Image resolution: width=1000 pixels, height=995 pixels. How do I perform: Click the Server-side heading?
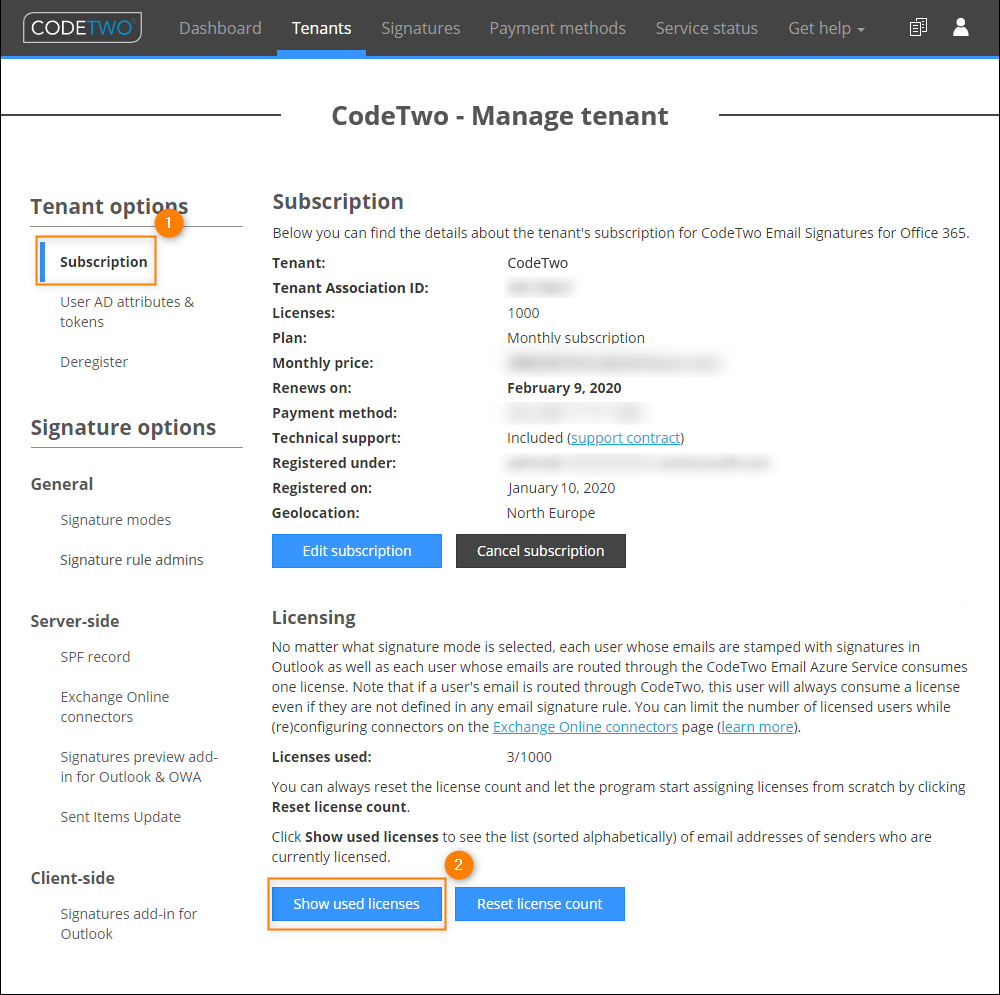point(75,621)
